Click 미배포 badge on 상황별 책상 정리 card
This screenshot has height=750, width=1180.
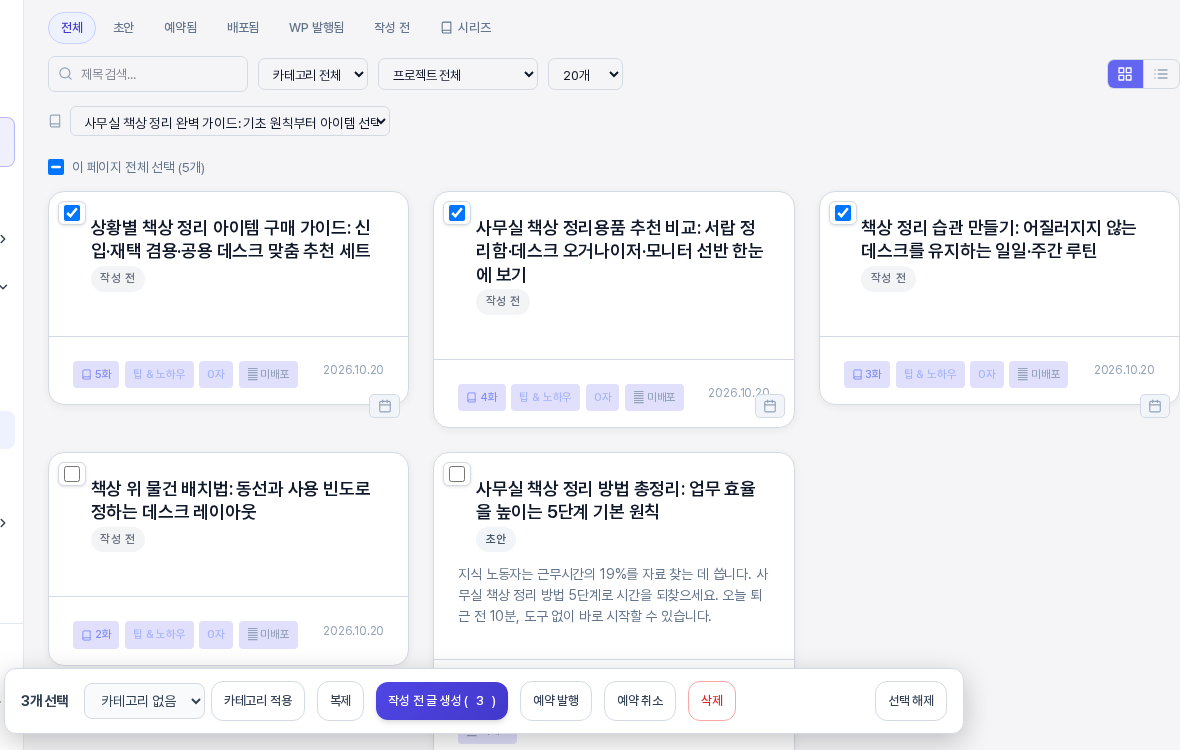coord(269,374)
